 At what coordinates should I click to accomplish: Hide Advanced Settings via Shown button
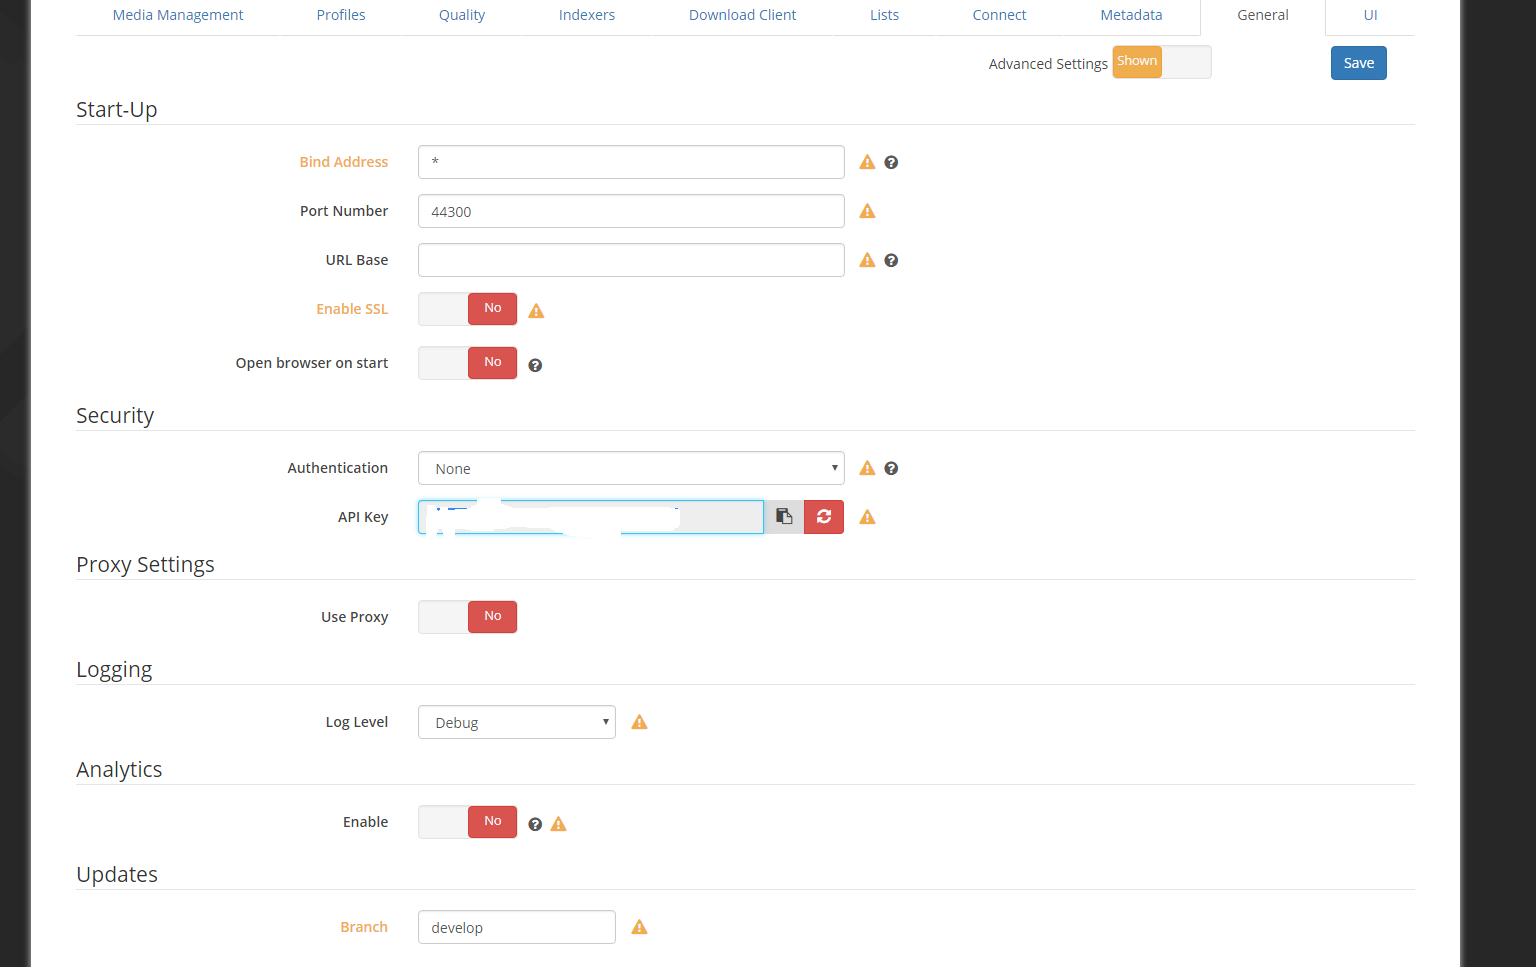pos(1137,61)
